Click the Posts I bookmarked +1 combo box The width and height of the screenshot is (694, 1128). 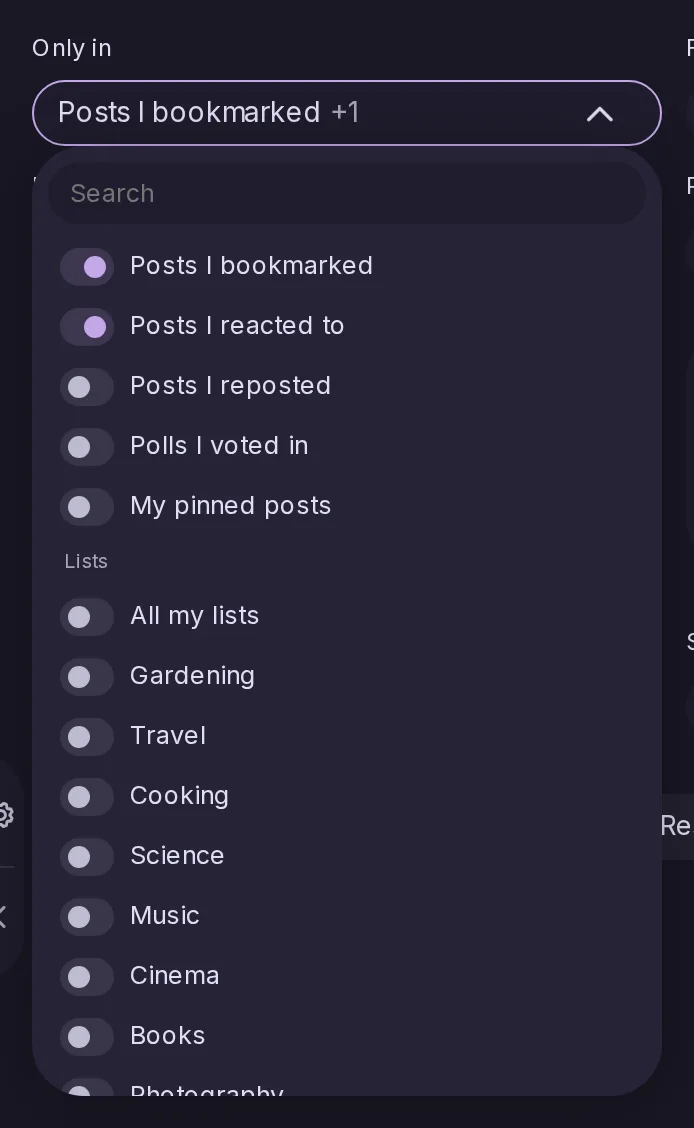coord(347,113)
